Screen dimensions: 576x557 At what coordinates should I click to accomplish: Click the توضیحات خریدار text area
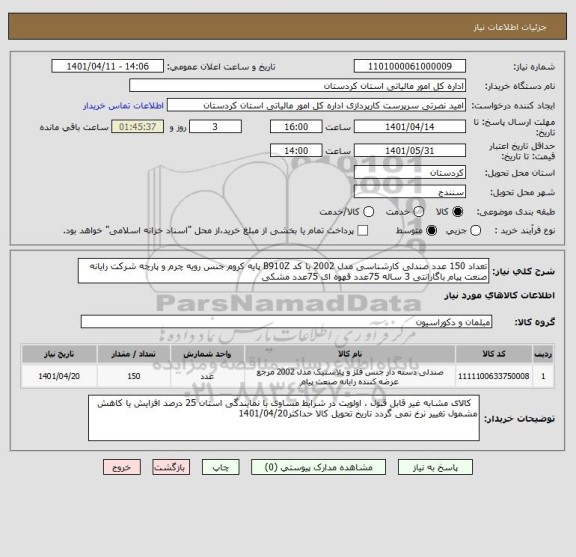click(284, 418)
